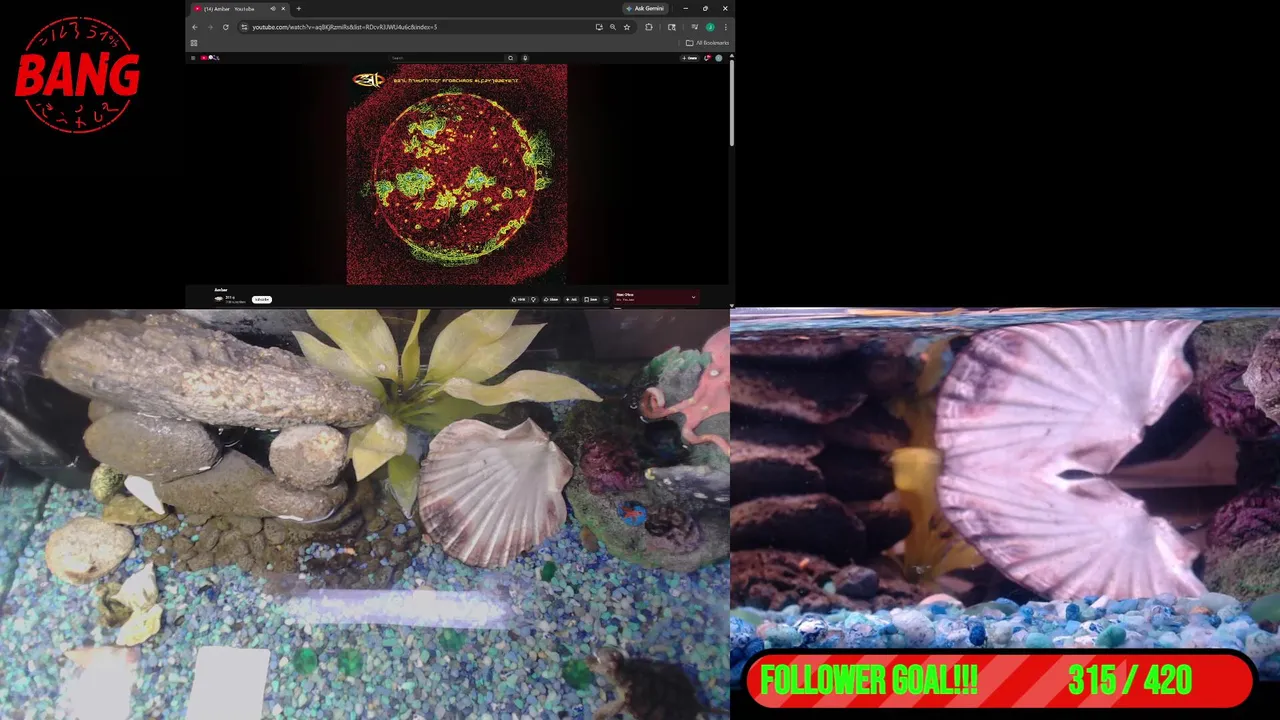Click YouTube search field
Screen dimensions: 1280x720
pyautogui.click(x=447, y=58)
